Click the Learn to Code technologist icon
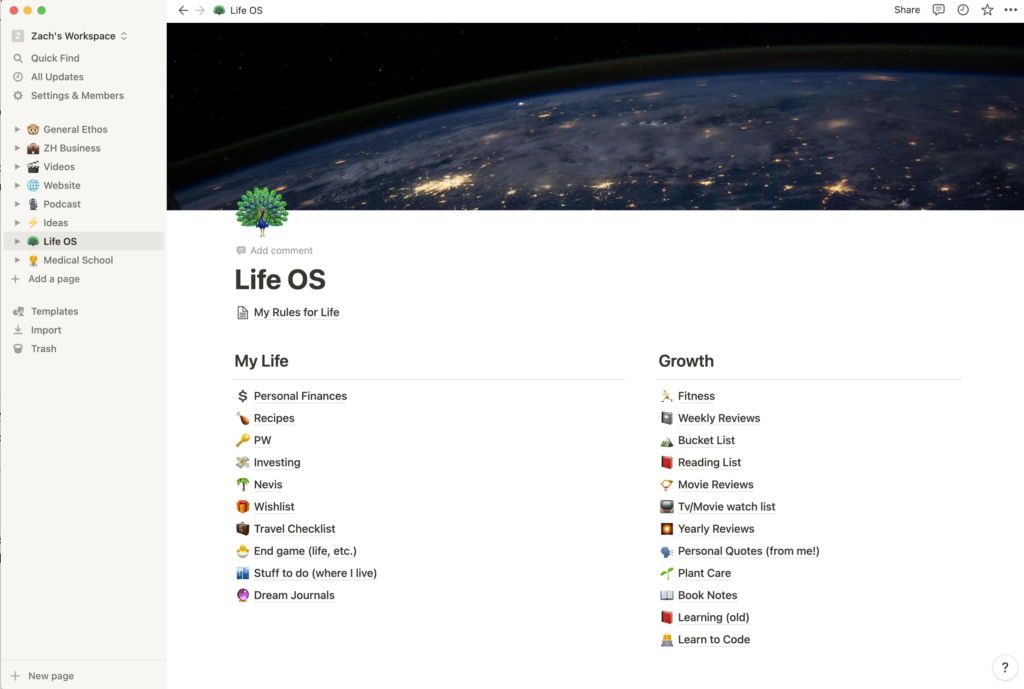 [x=666, y=639]
